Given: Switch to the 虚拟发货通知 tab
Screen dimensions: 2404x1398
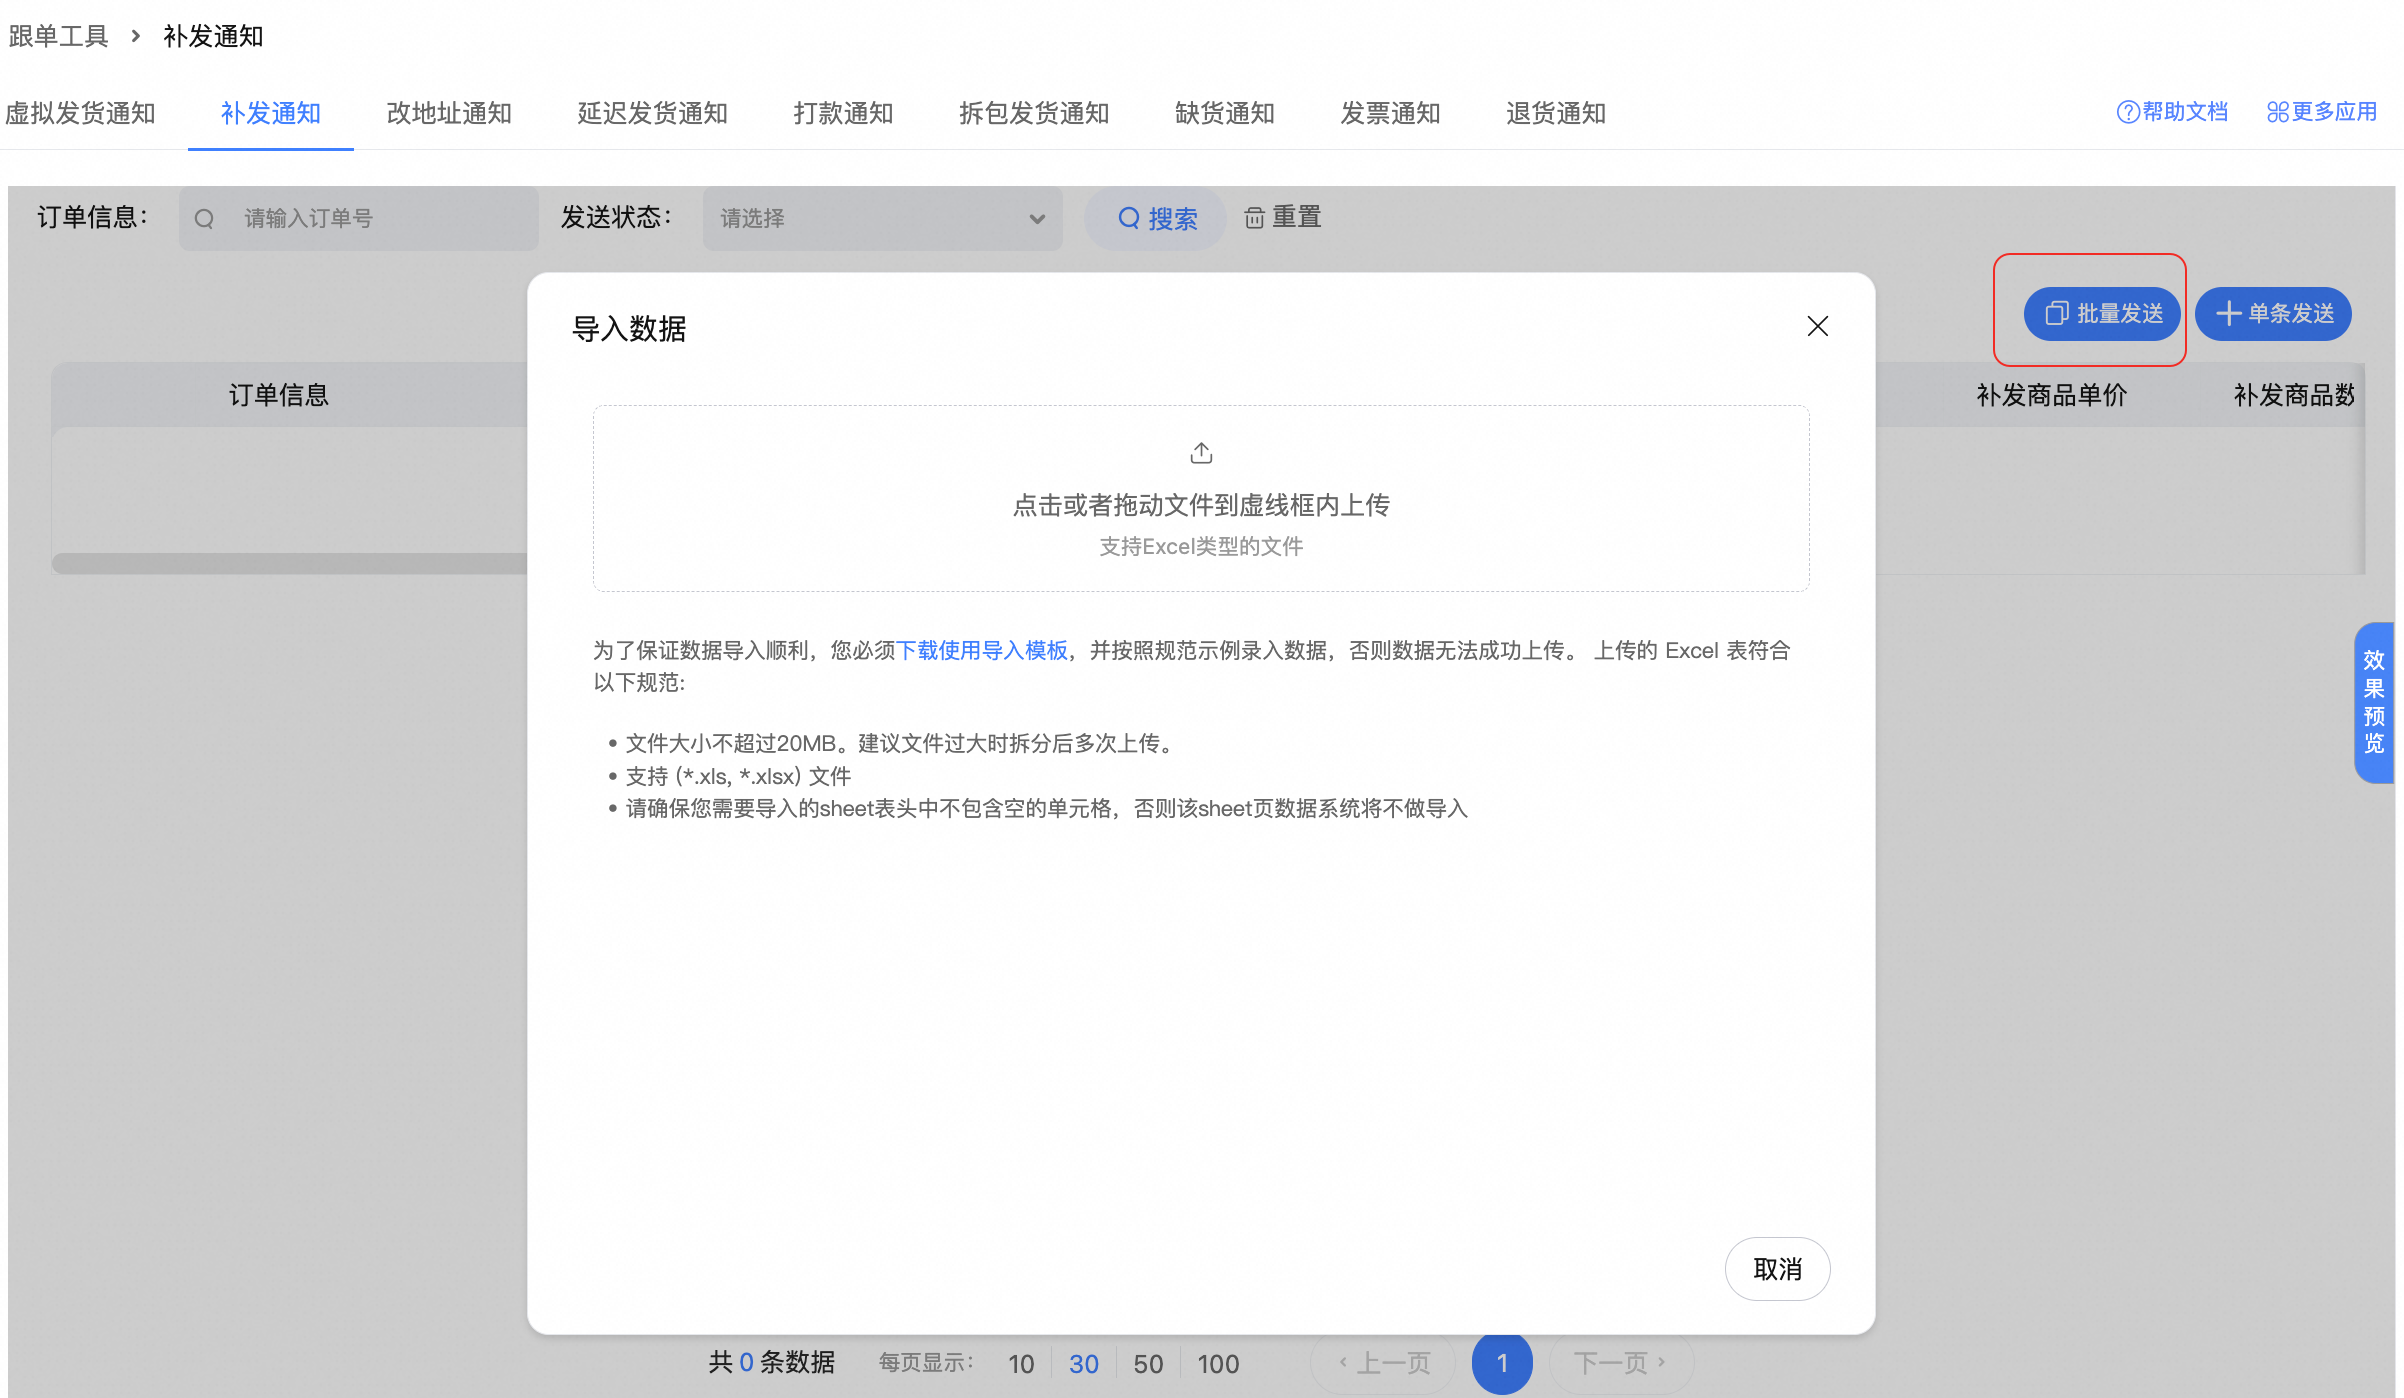Looking at the screenshot, I should (x=80, y=113).
